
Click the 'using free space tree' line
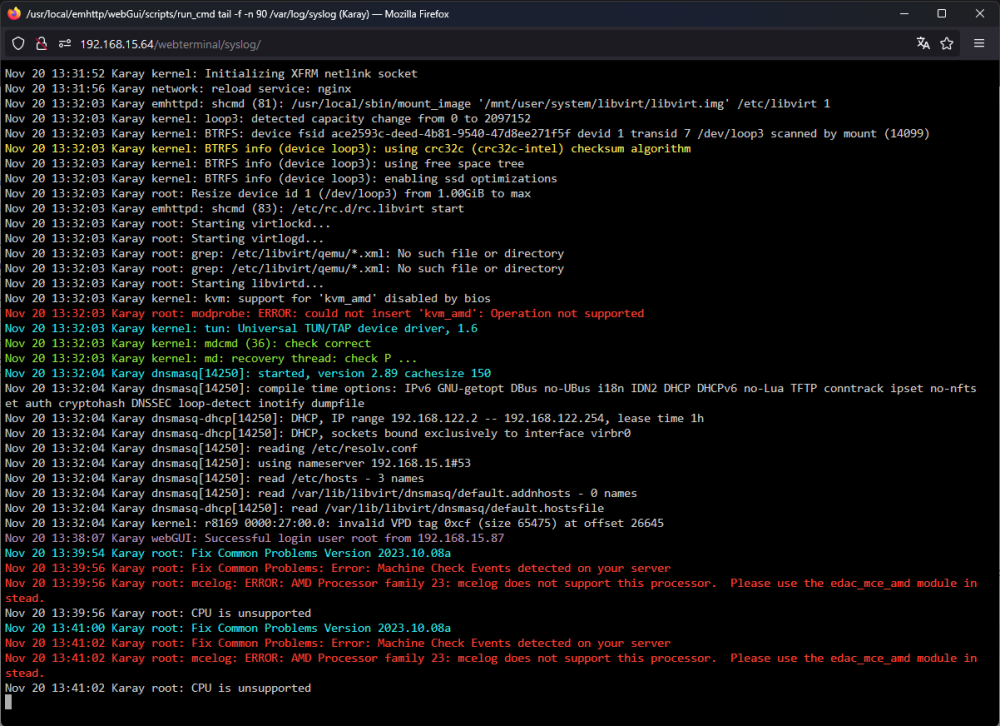(265, 163)
